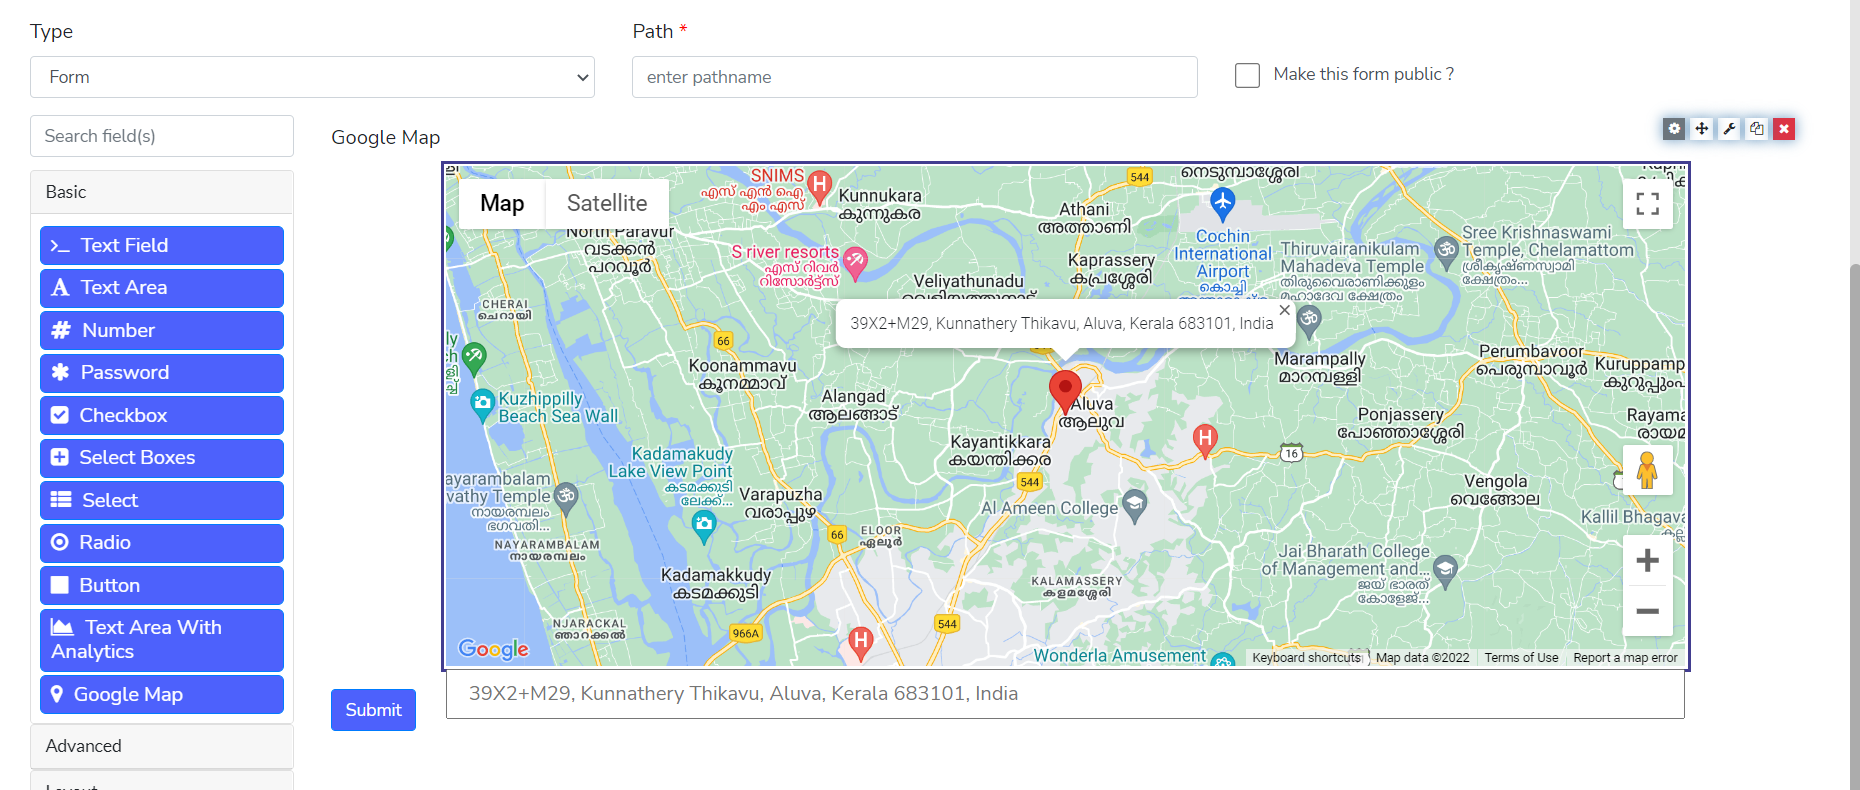
Task: Open the map Terms of Use link
Action: [x=1521, y=658]
